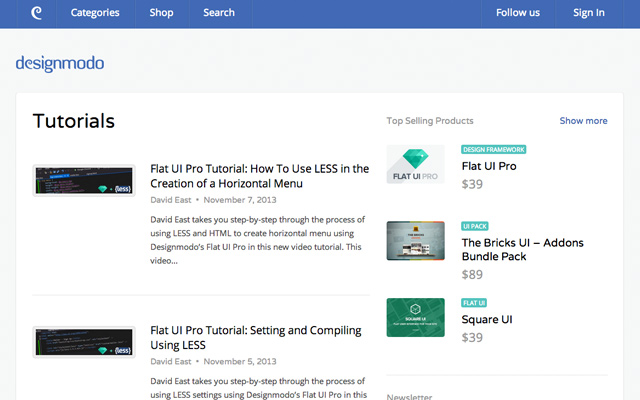Click the Designmodo logo icon in navbar
Image resolution: width=640 pixels, height=400 pixels.
(x=36, y=13)
